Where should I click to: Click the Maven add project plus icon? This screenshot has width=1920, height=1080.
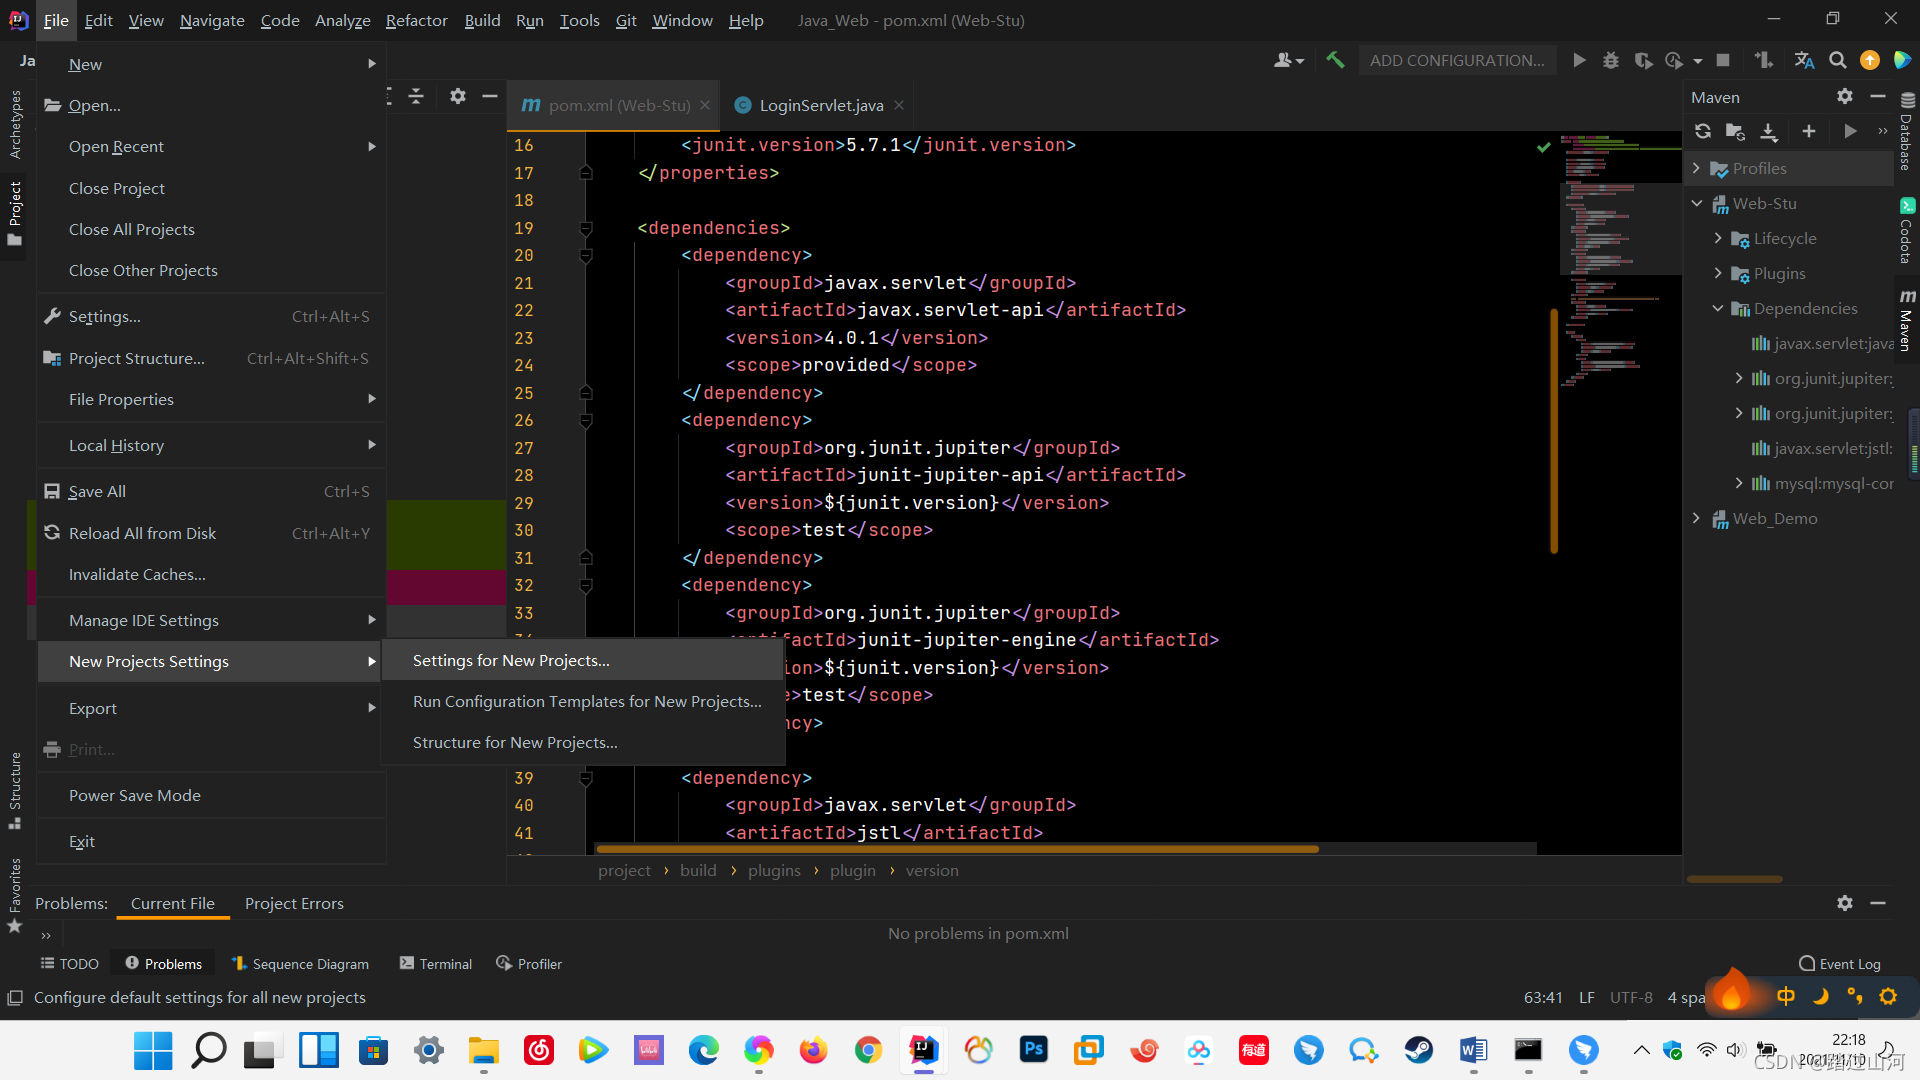1808,131
